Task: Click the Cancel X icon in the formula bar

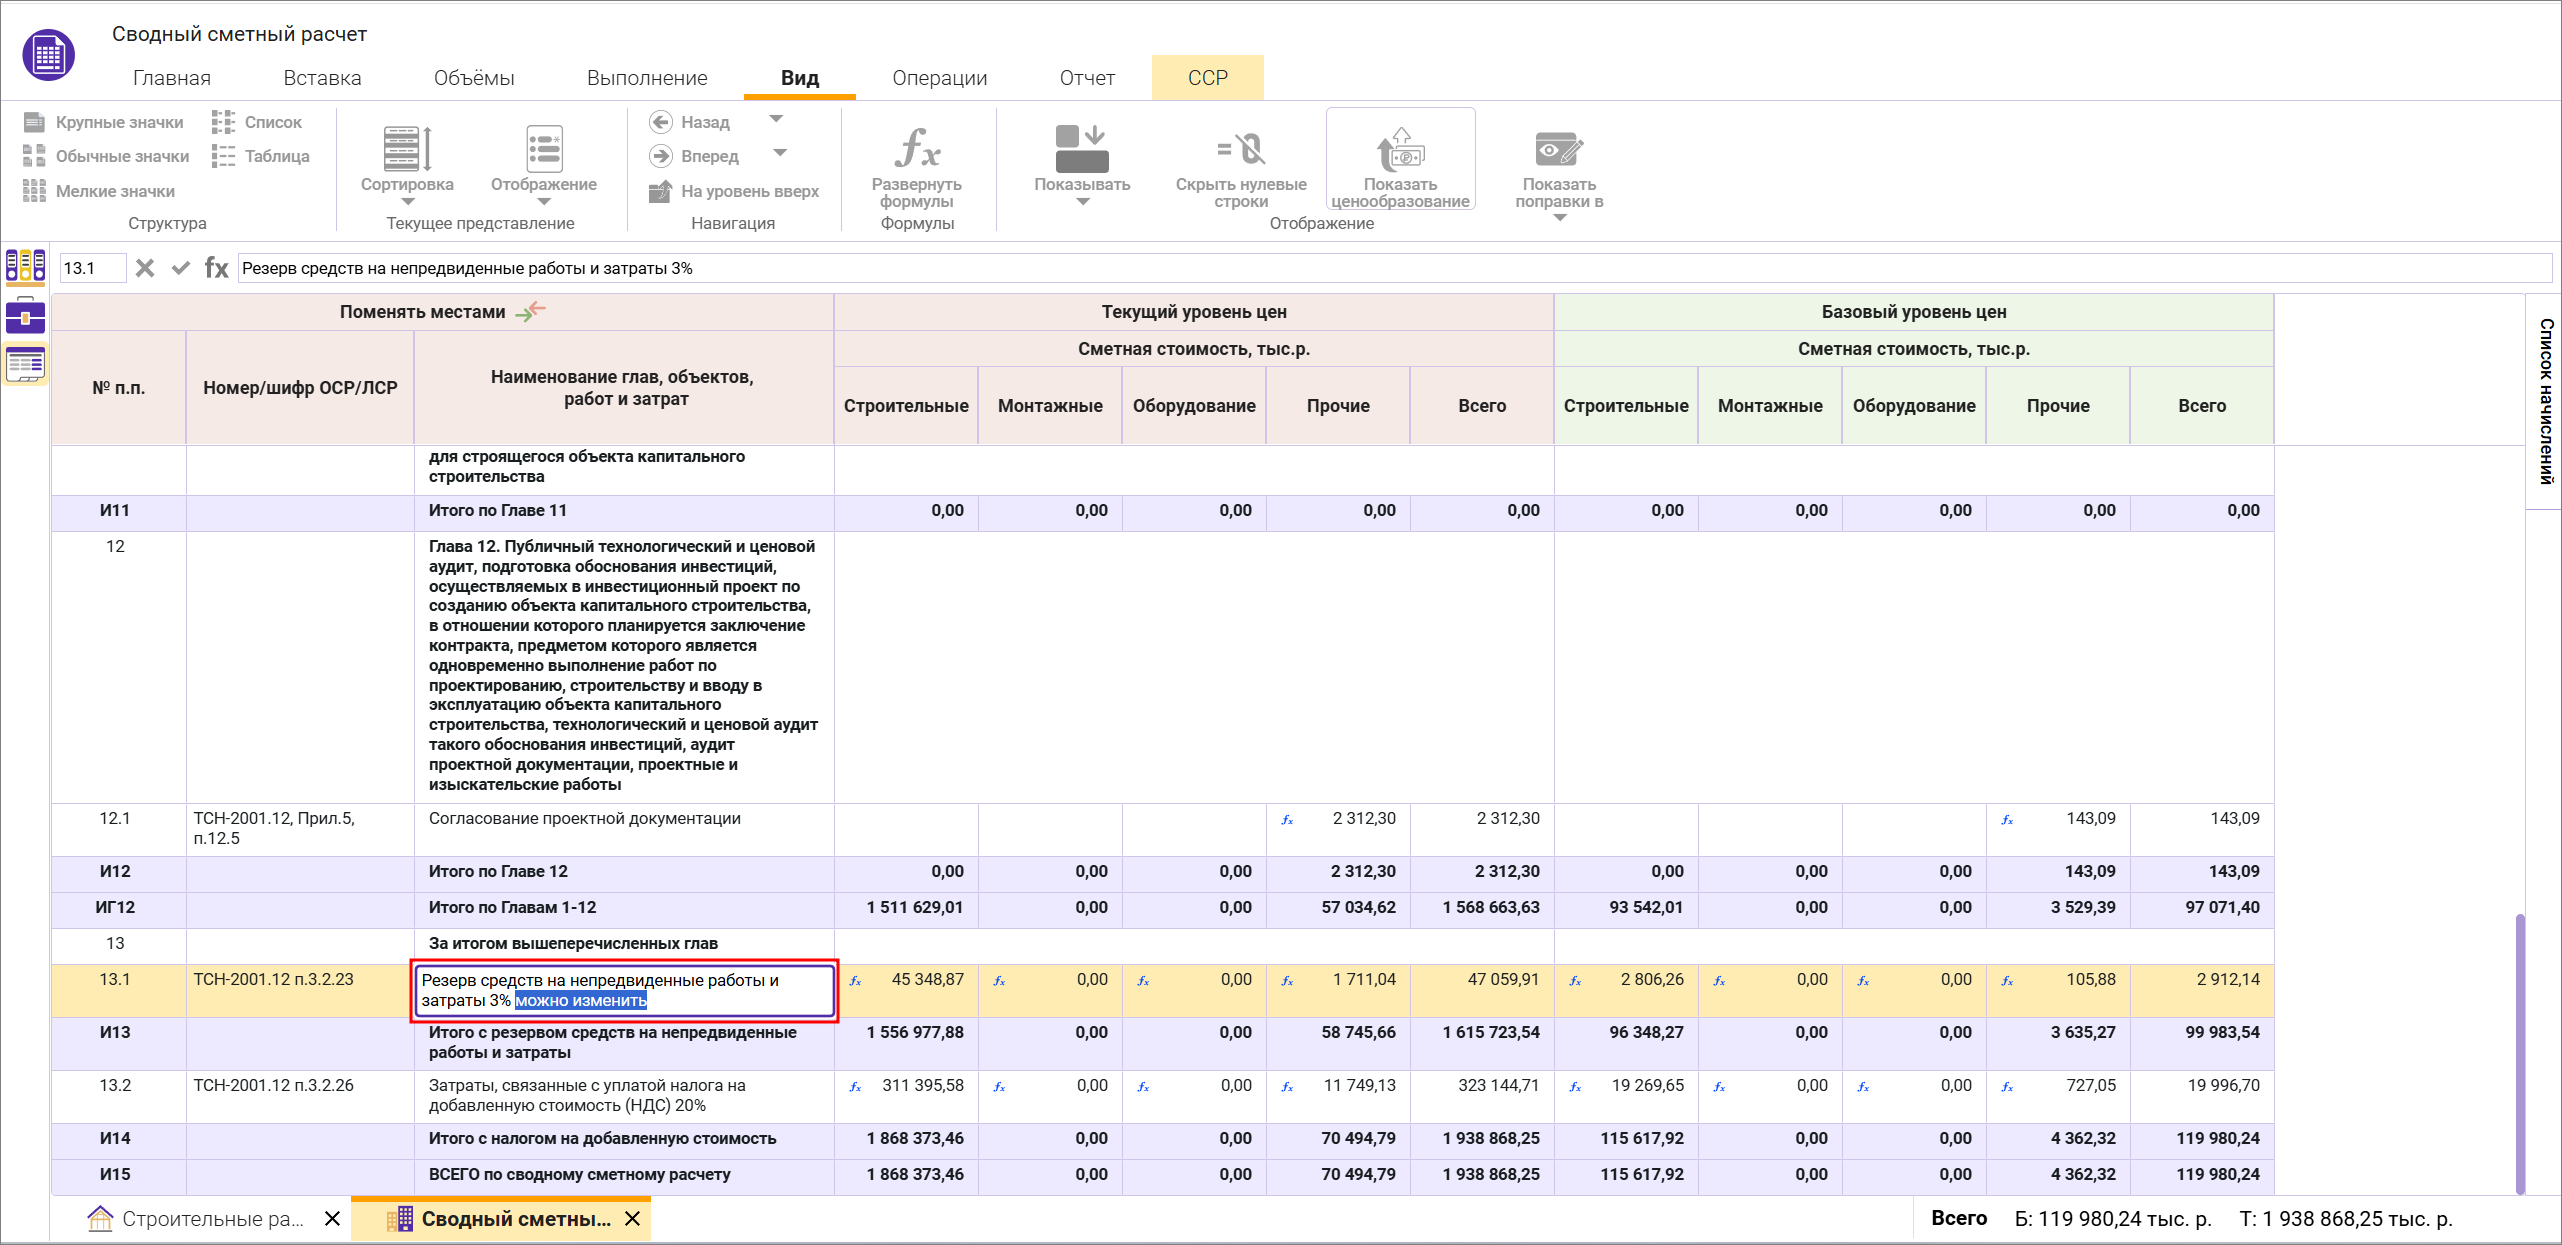Action: [x=145, y=268]
